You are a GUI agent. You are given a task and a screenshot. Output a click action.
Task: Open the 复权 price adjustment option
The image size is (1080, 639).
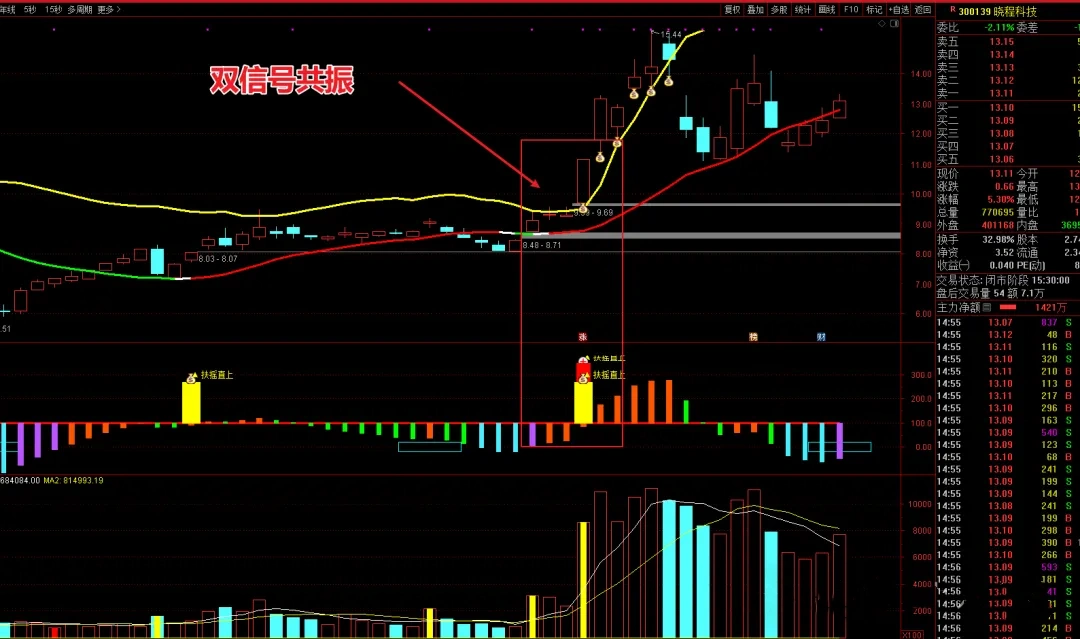click(x=732, y=10)
